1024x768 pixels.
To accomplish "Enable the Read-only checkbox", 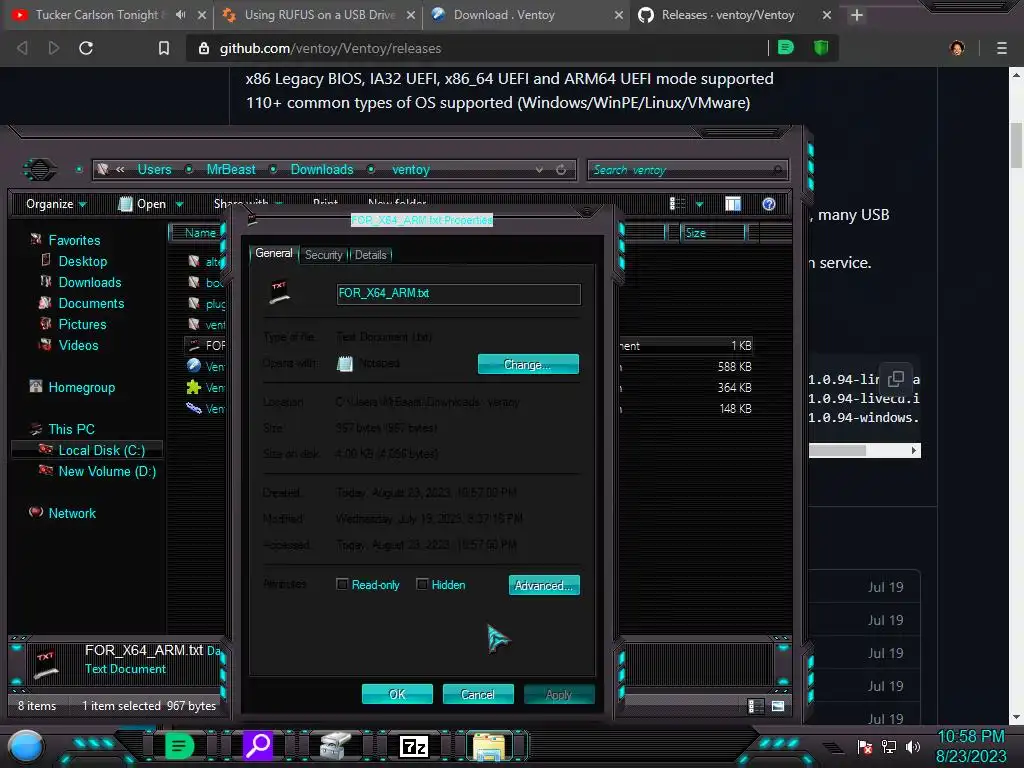I will click(x=342, y=584).
